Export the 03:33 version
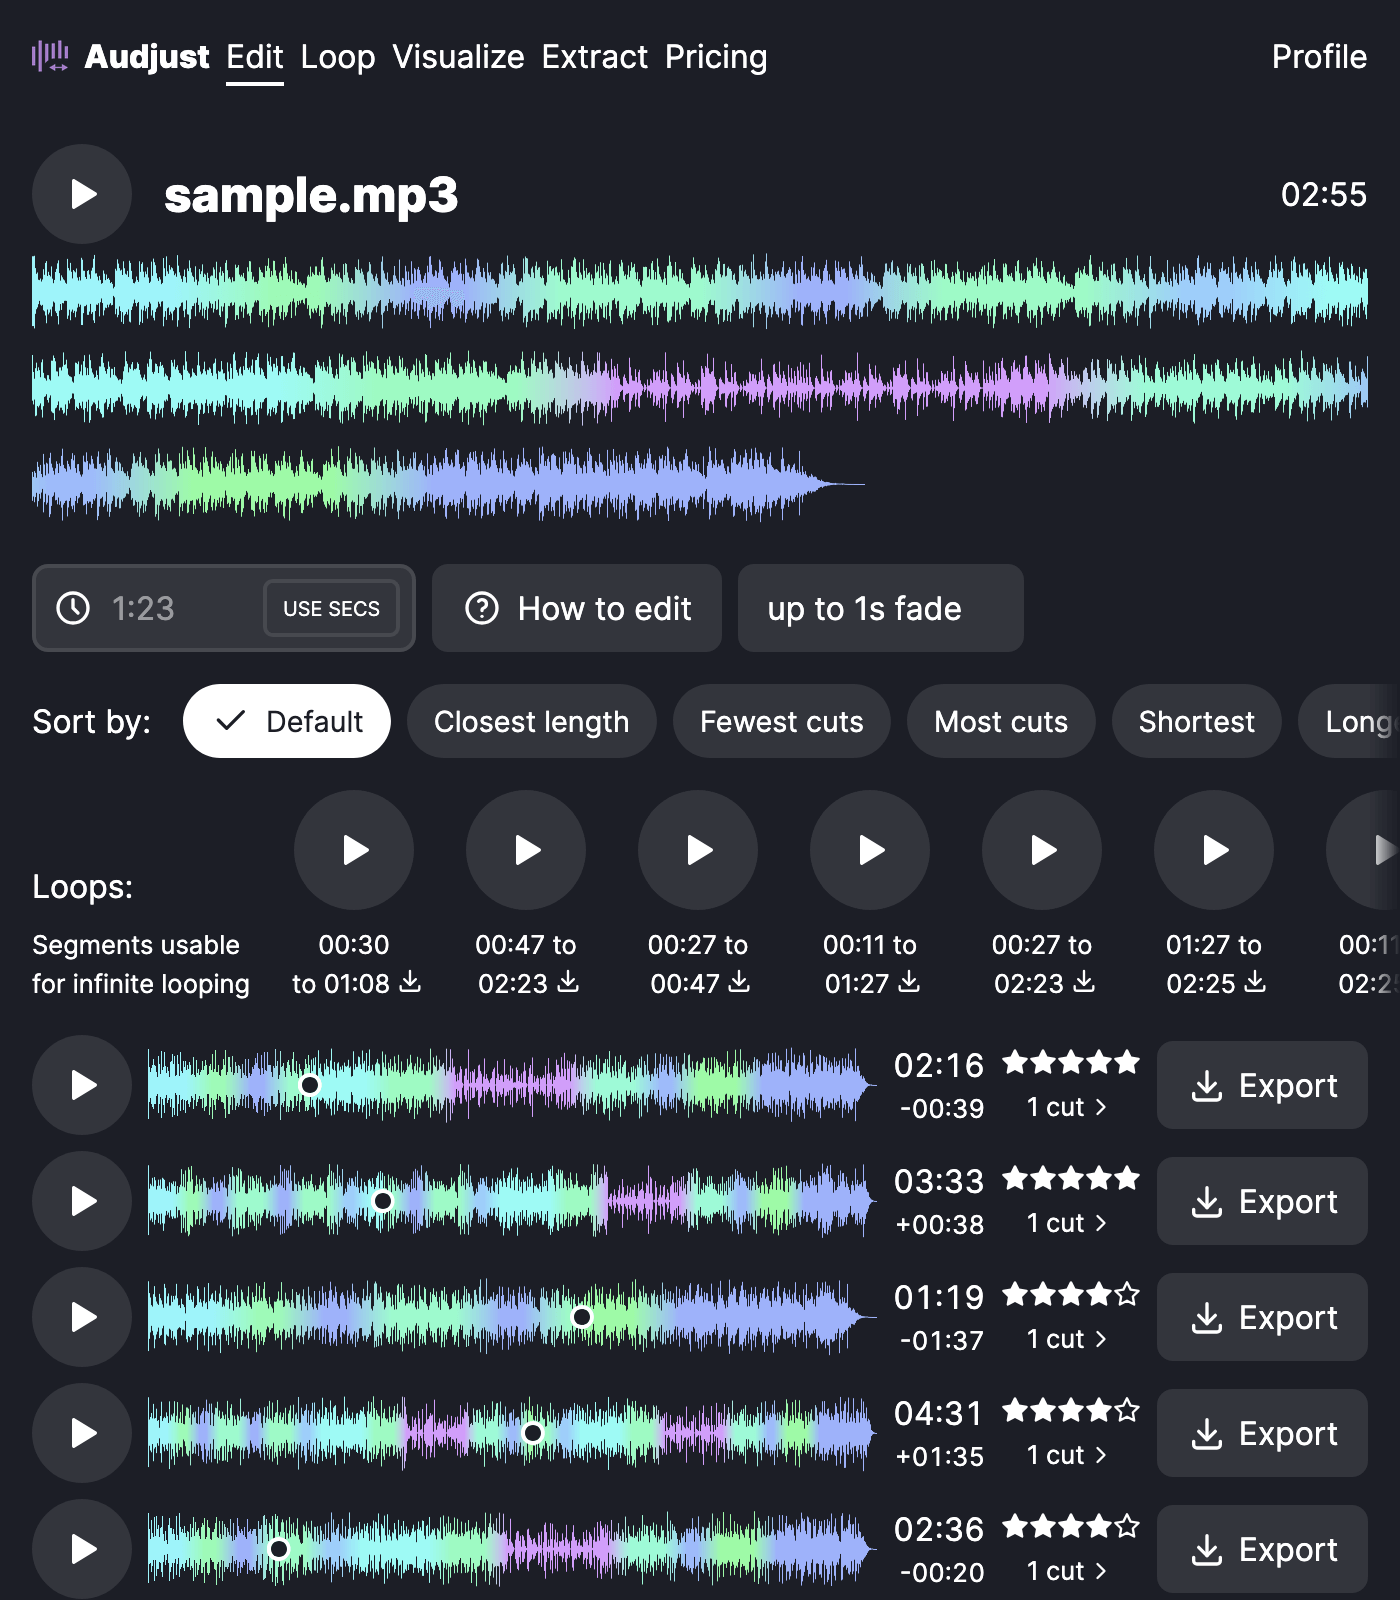This screenshot has height=1600, width=1400. coord(1262,1201)
